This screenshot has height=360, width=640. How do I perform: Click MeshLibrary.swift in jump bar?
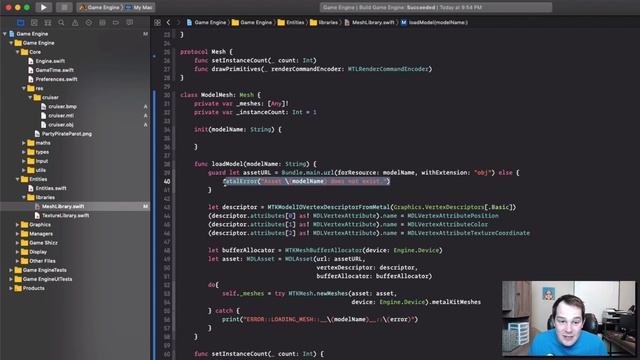pos(369,22)
